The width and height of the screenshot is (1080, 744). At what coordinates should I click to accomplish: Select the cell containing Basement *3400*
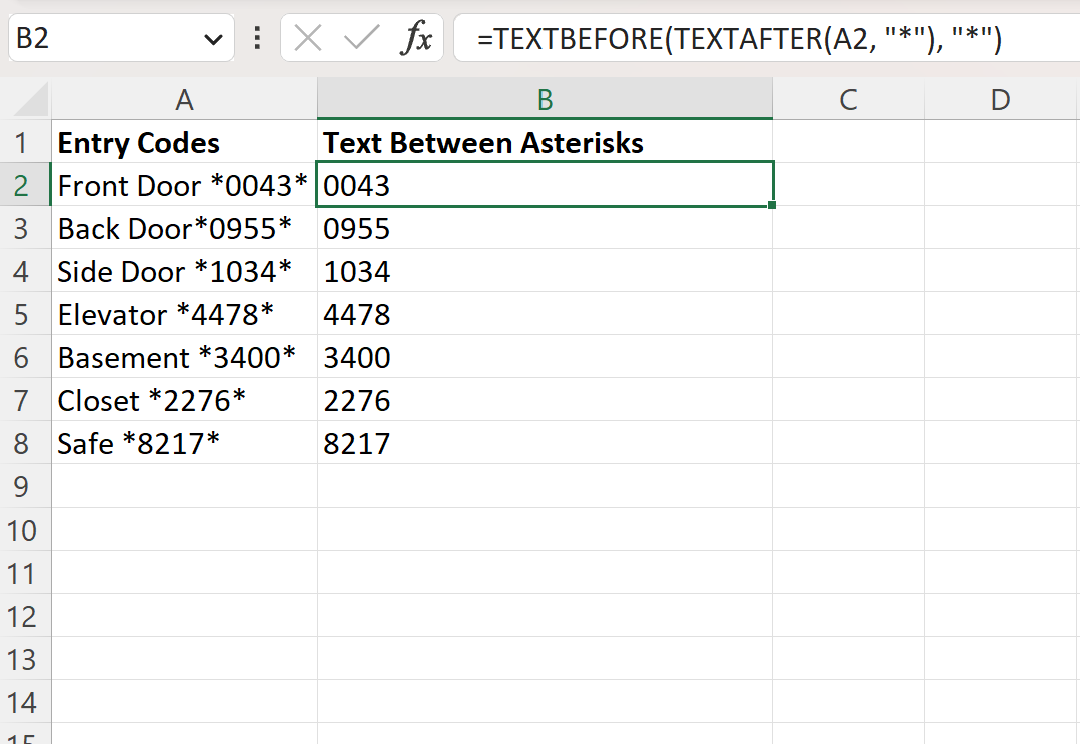tap(184, 358)
